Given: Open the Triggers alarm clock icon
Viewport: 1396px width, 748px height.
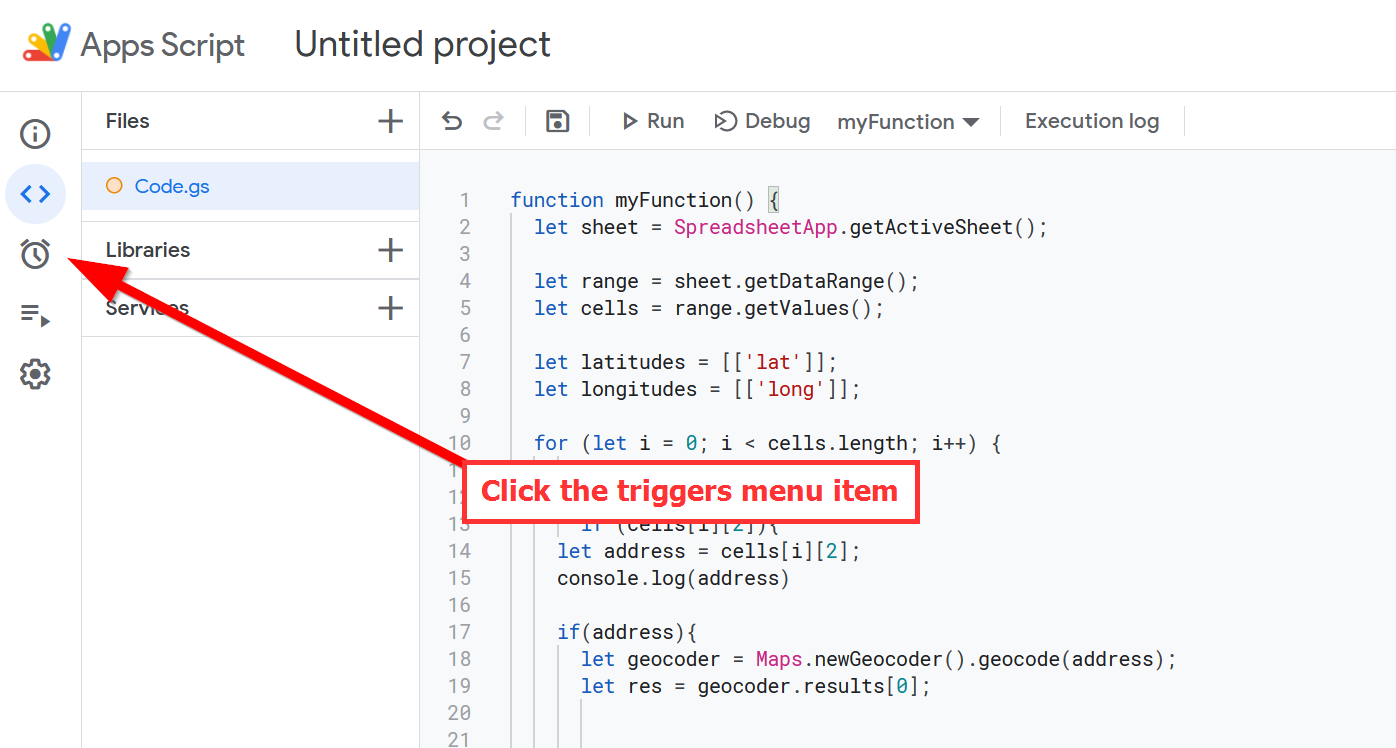Looking at the screenshot, I should [x=35, y=254].
